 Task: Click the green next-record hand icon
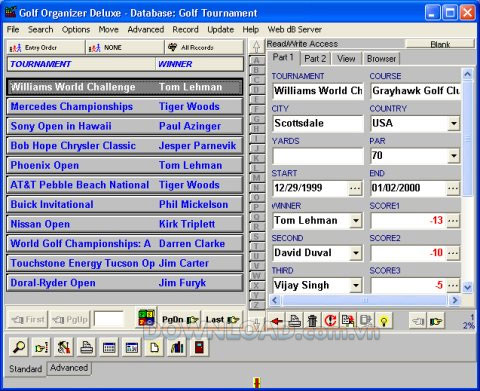click(436, 321)
